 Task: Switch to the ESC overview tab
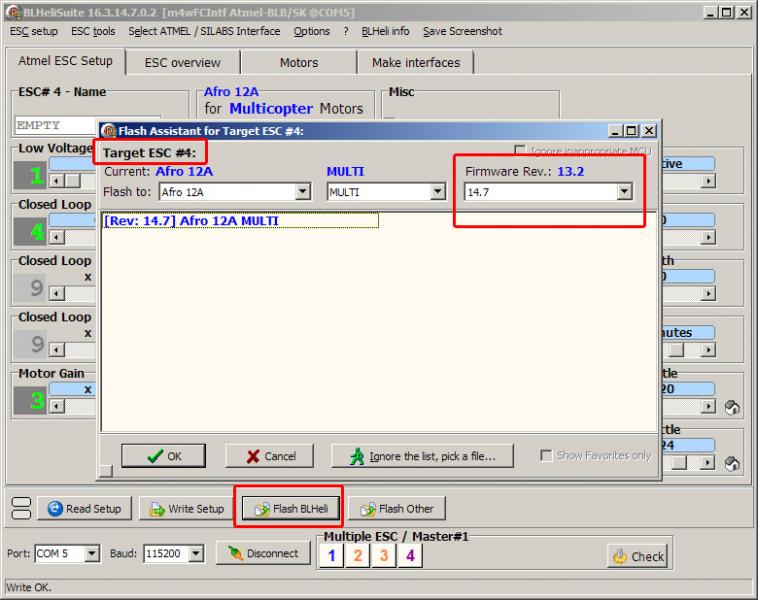tap(182, 62)
